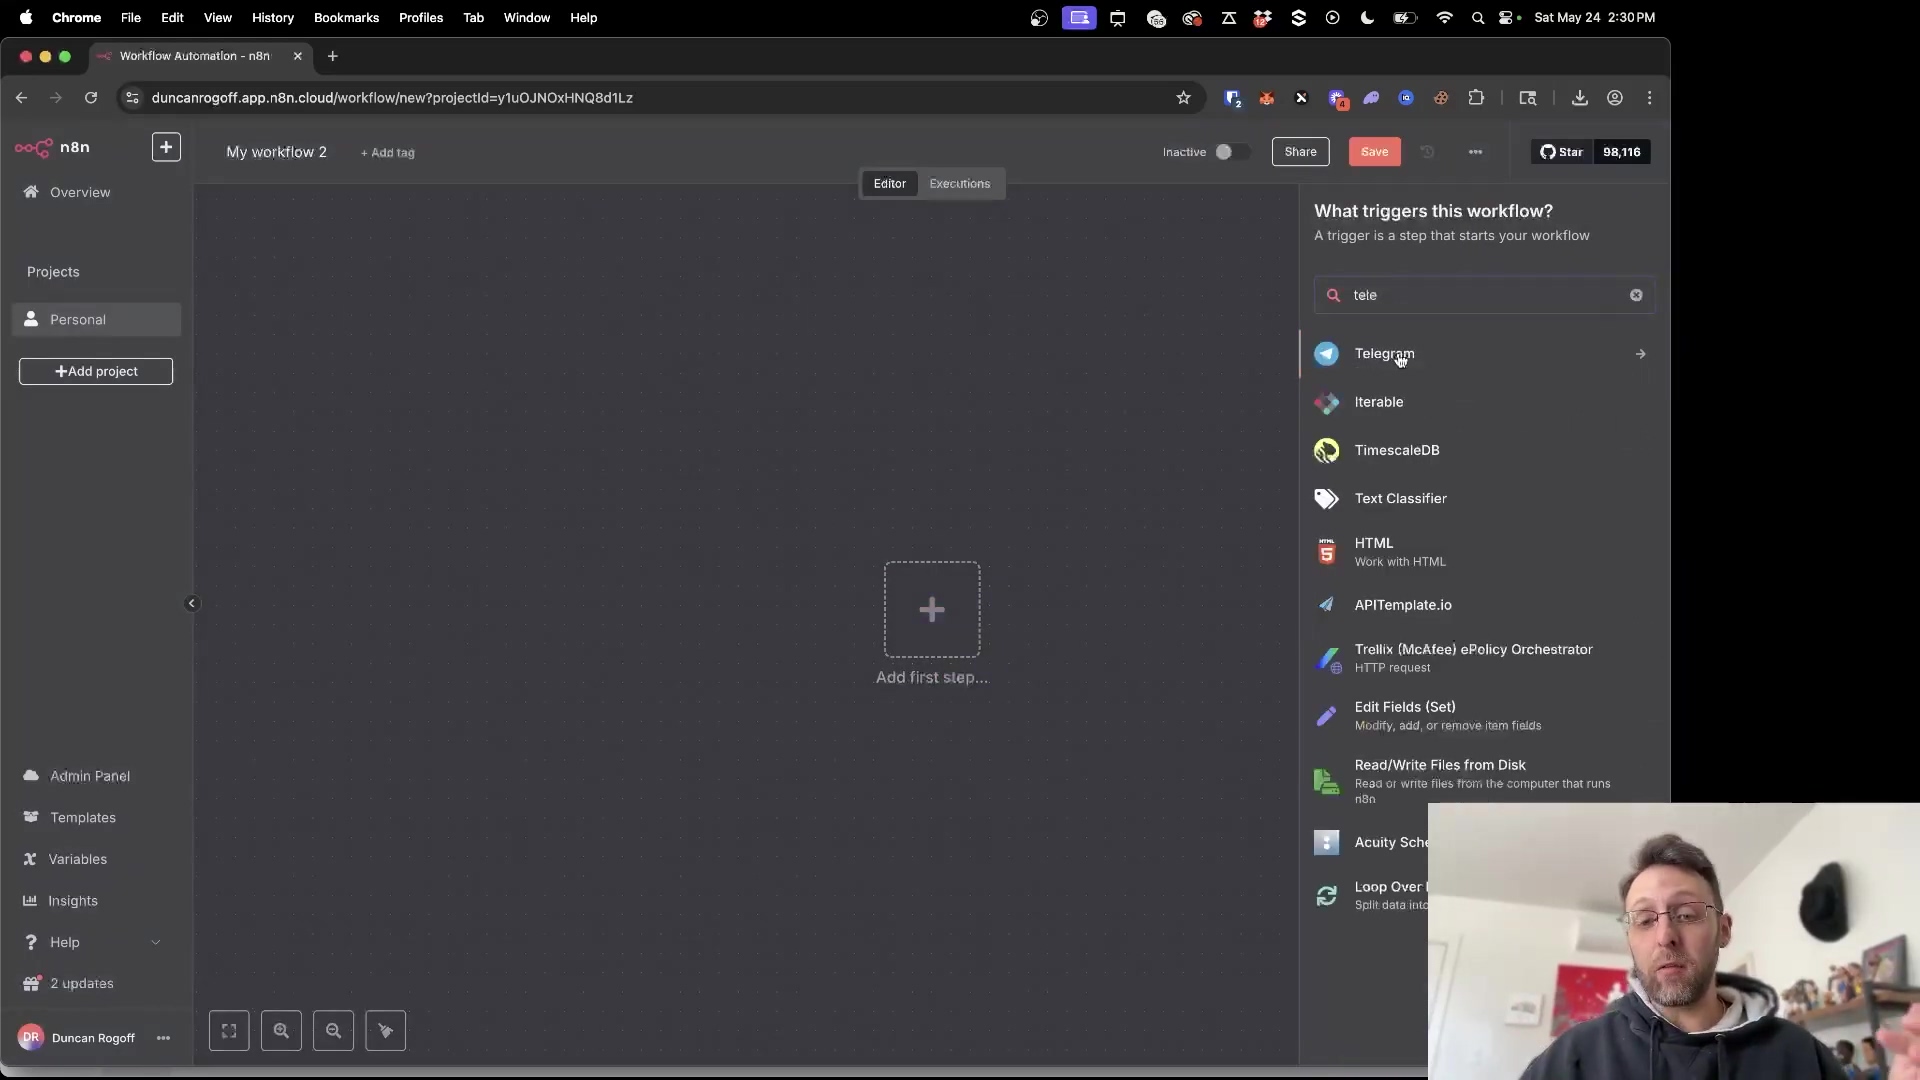Select the Personal project
Screen dimensions: 1920x1080
[96, 320]
